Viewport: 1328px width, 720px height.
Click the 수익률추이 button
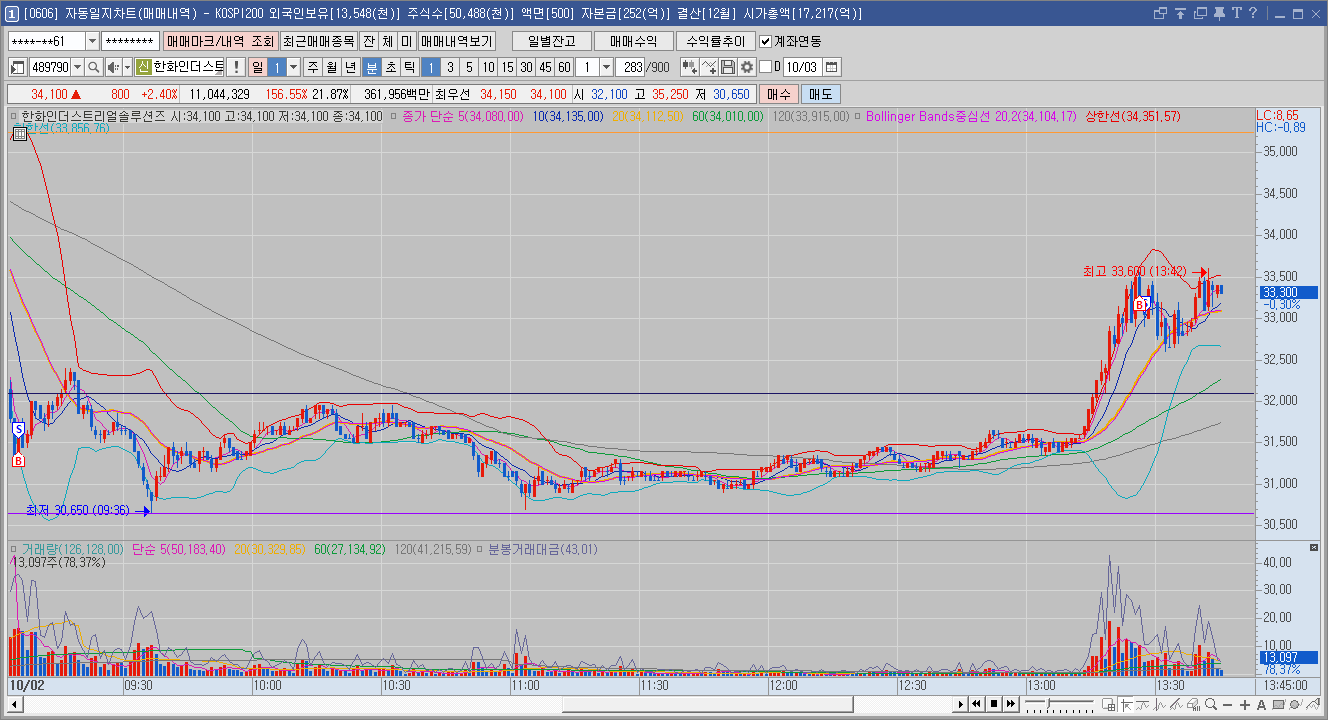pos(716,41)
